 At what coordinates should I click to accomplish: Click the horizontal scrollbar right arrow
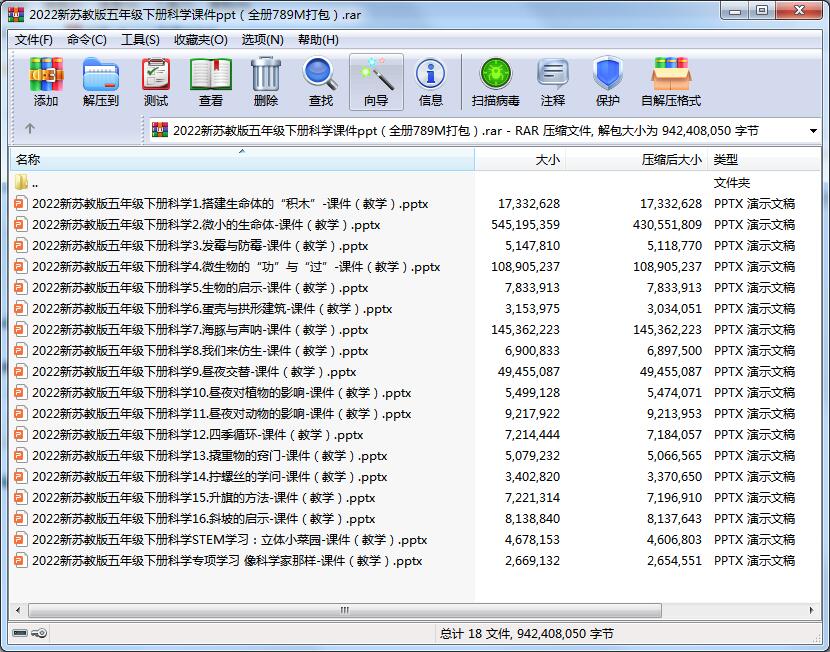click(x=811, y=610)
